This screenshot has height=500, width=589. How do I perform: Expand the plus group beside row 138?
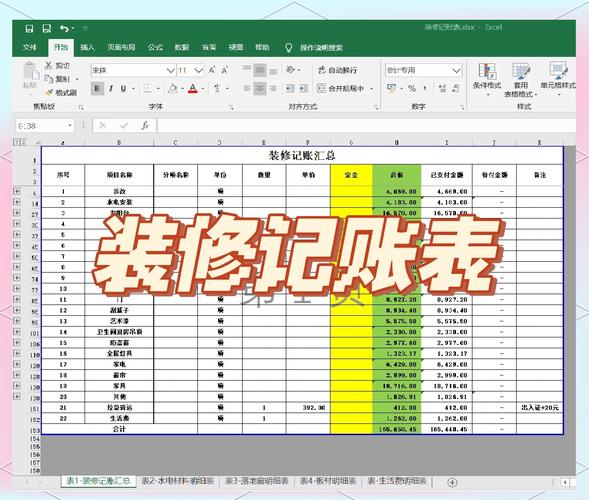point(17,397)
